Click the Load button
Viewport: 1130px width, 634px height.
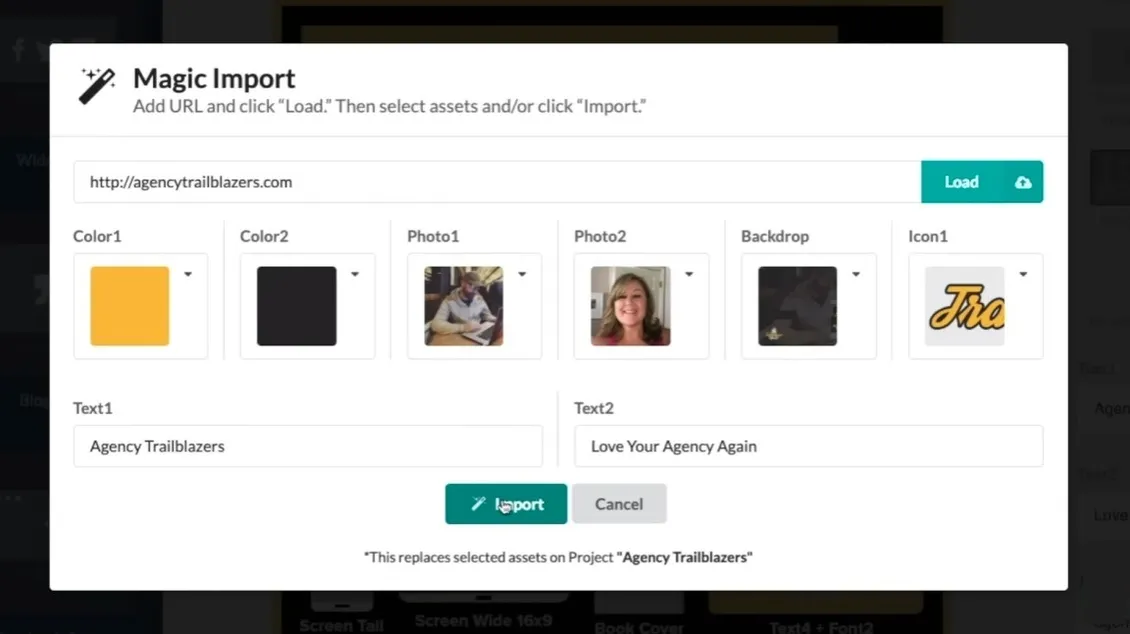[x=982, y=182]
